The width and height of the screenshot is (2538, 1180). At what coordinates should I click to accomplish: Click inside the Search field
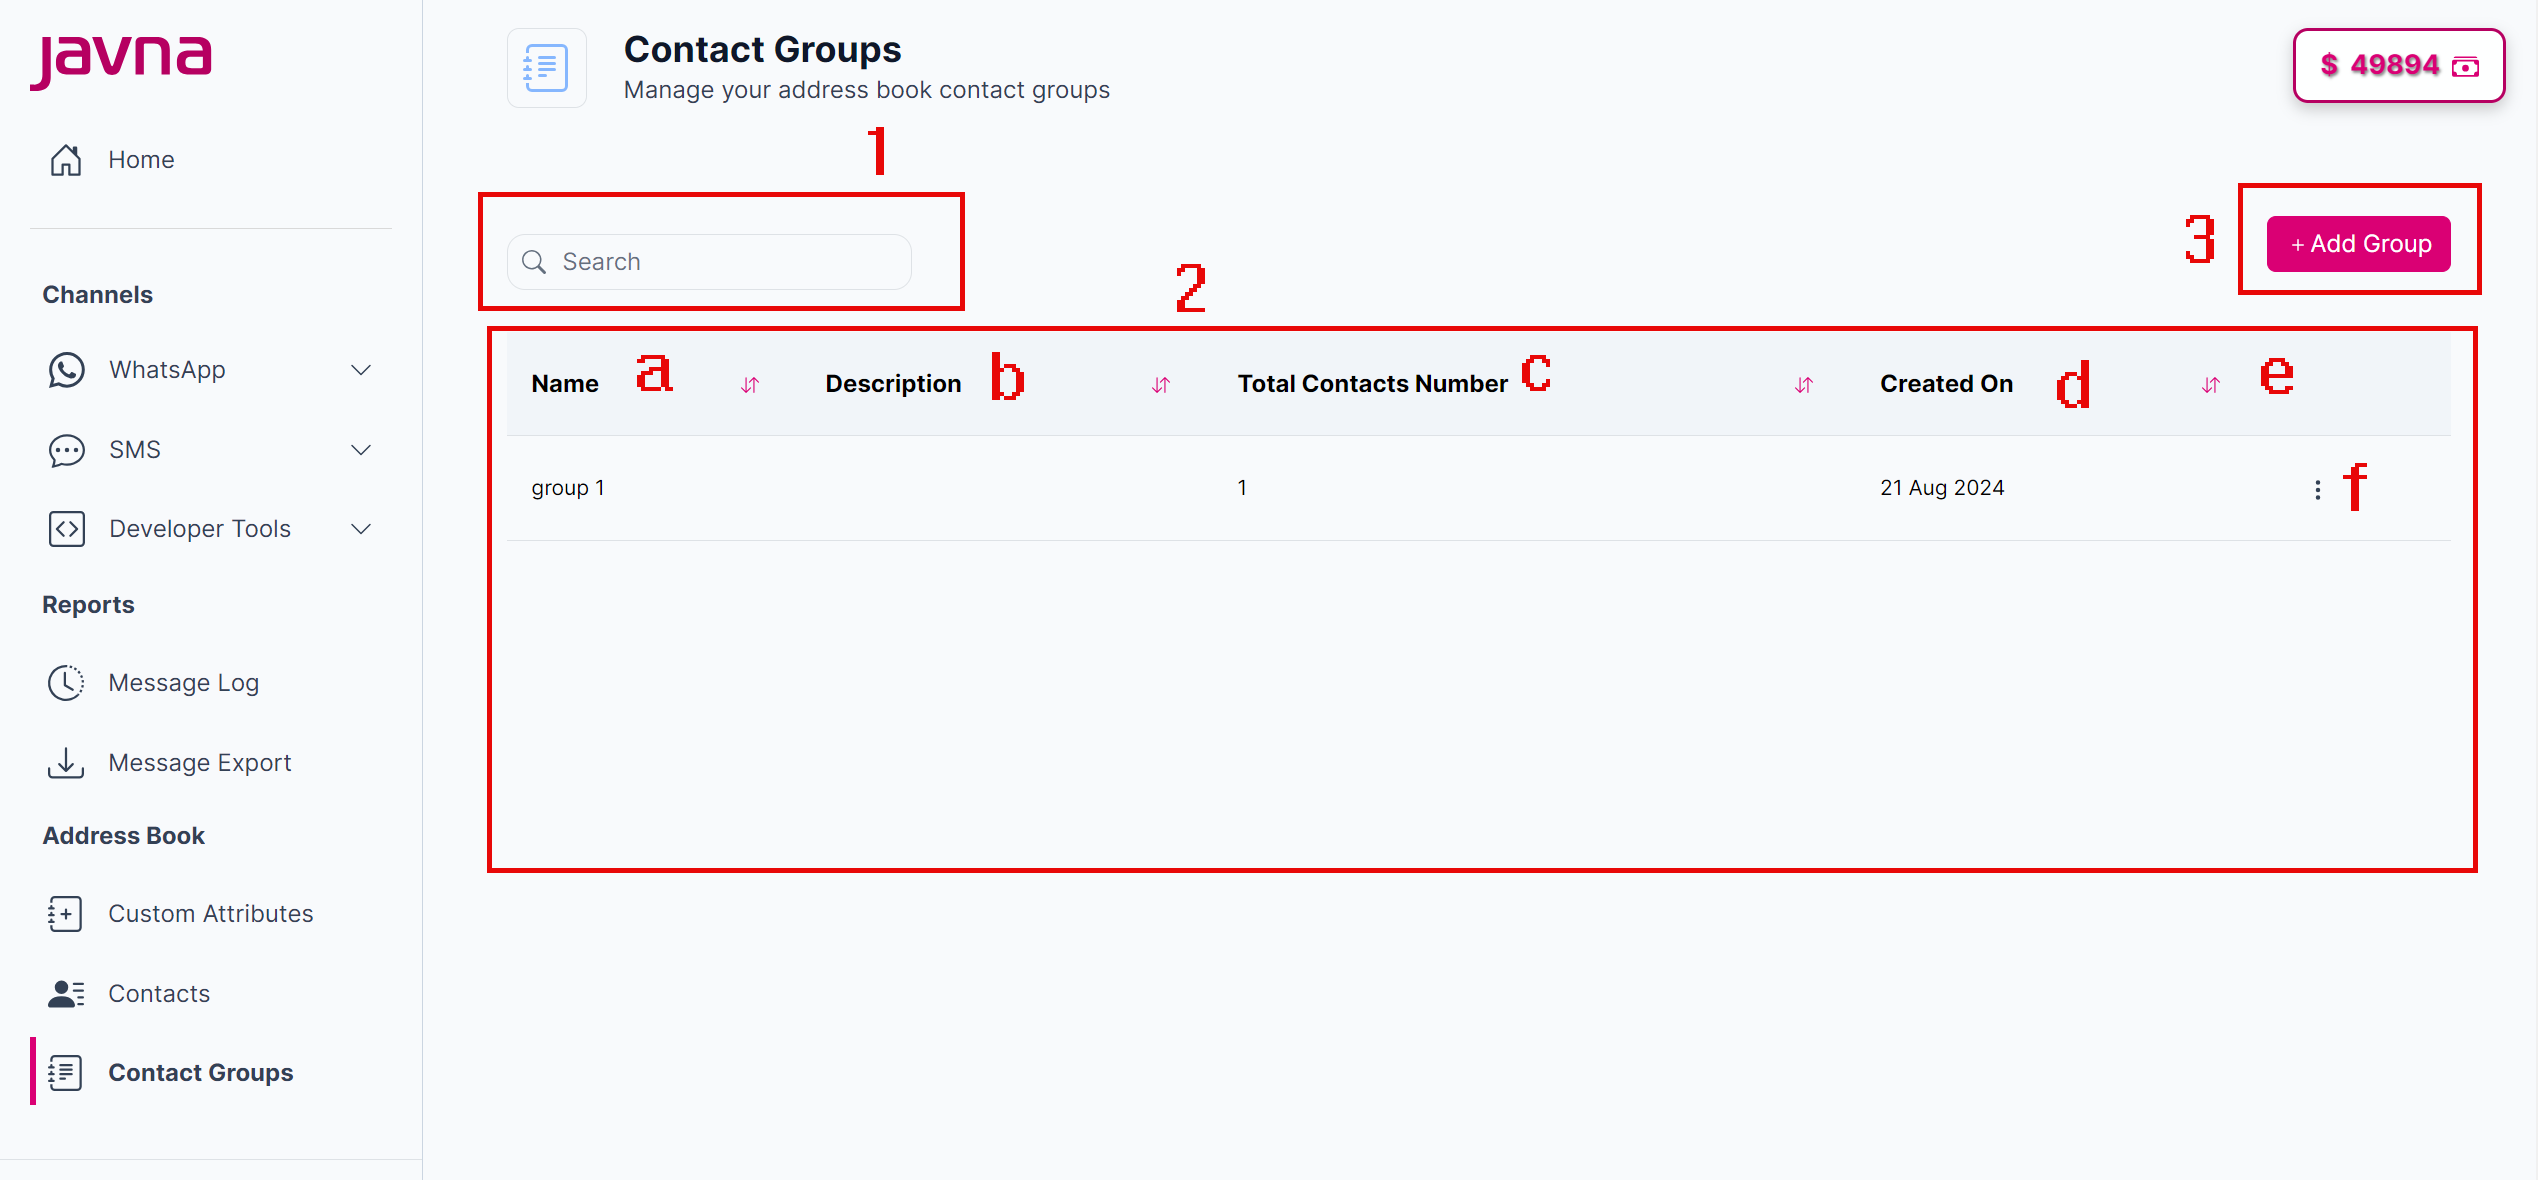pos(710,261)
